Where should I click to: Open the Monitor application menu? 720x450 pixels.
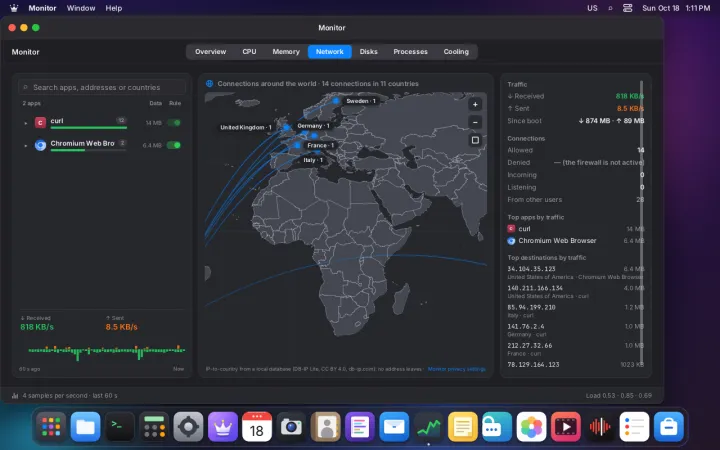[x=42, y=8]
